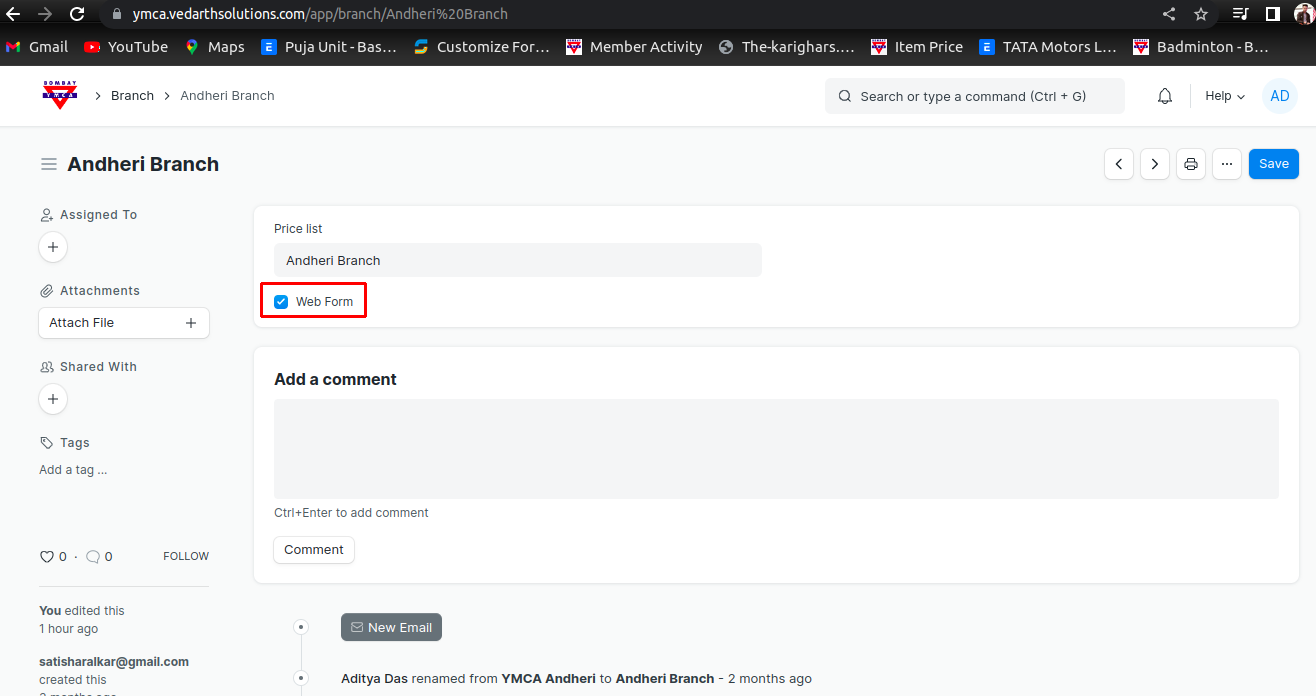Click the Bombay YMCA logo

coord(60,95)
